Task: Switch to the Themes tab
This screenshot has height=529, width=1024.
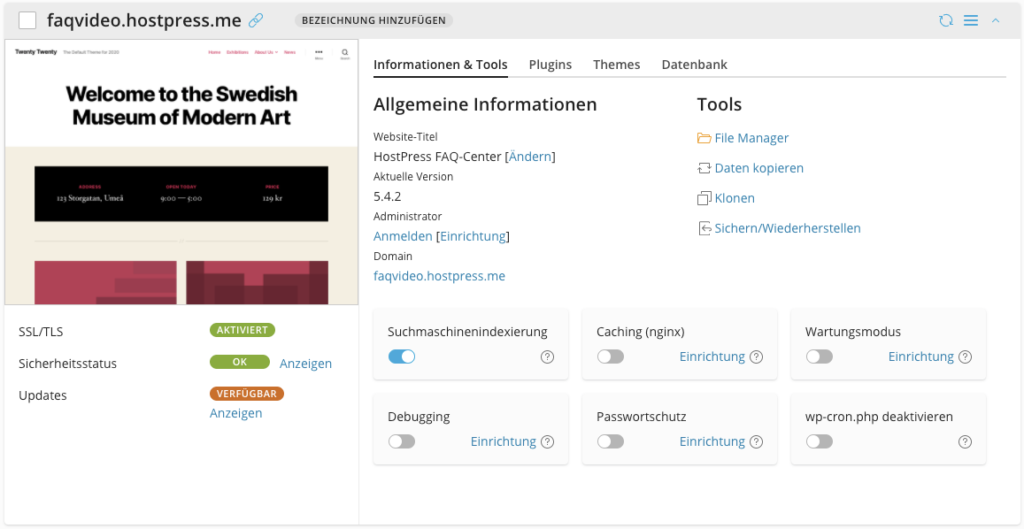Action: click(616, 65)
